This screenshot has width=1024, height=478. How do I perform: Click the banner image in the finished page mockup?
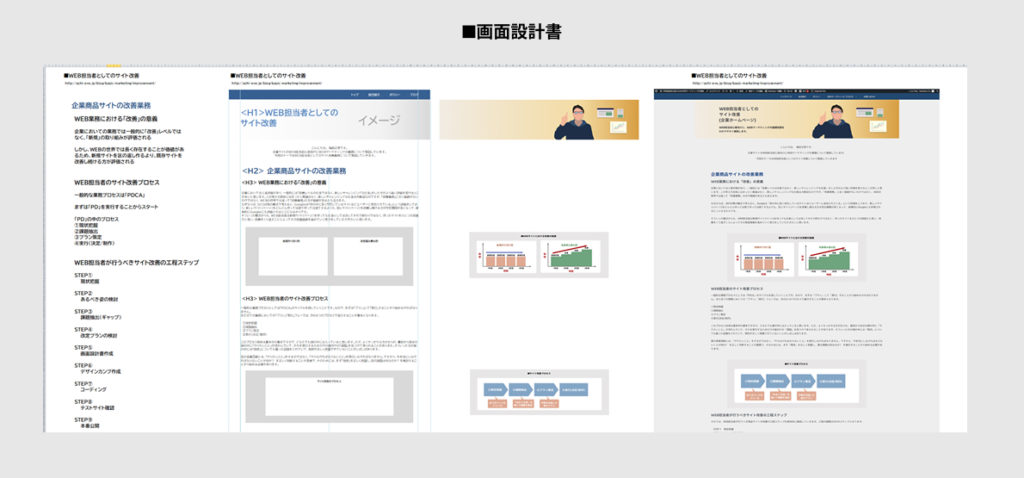point(797,119)
